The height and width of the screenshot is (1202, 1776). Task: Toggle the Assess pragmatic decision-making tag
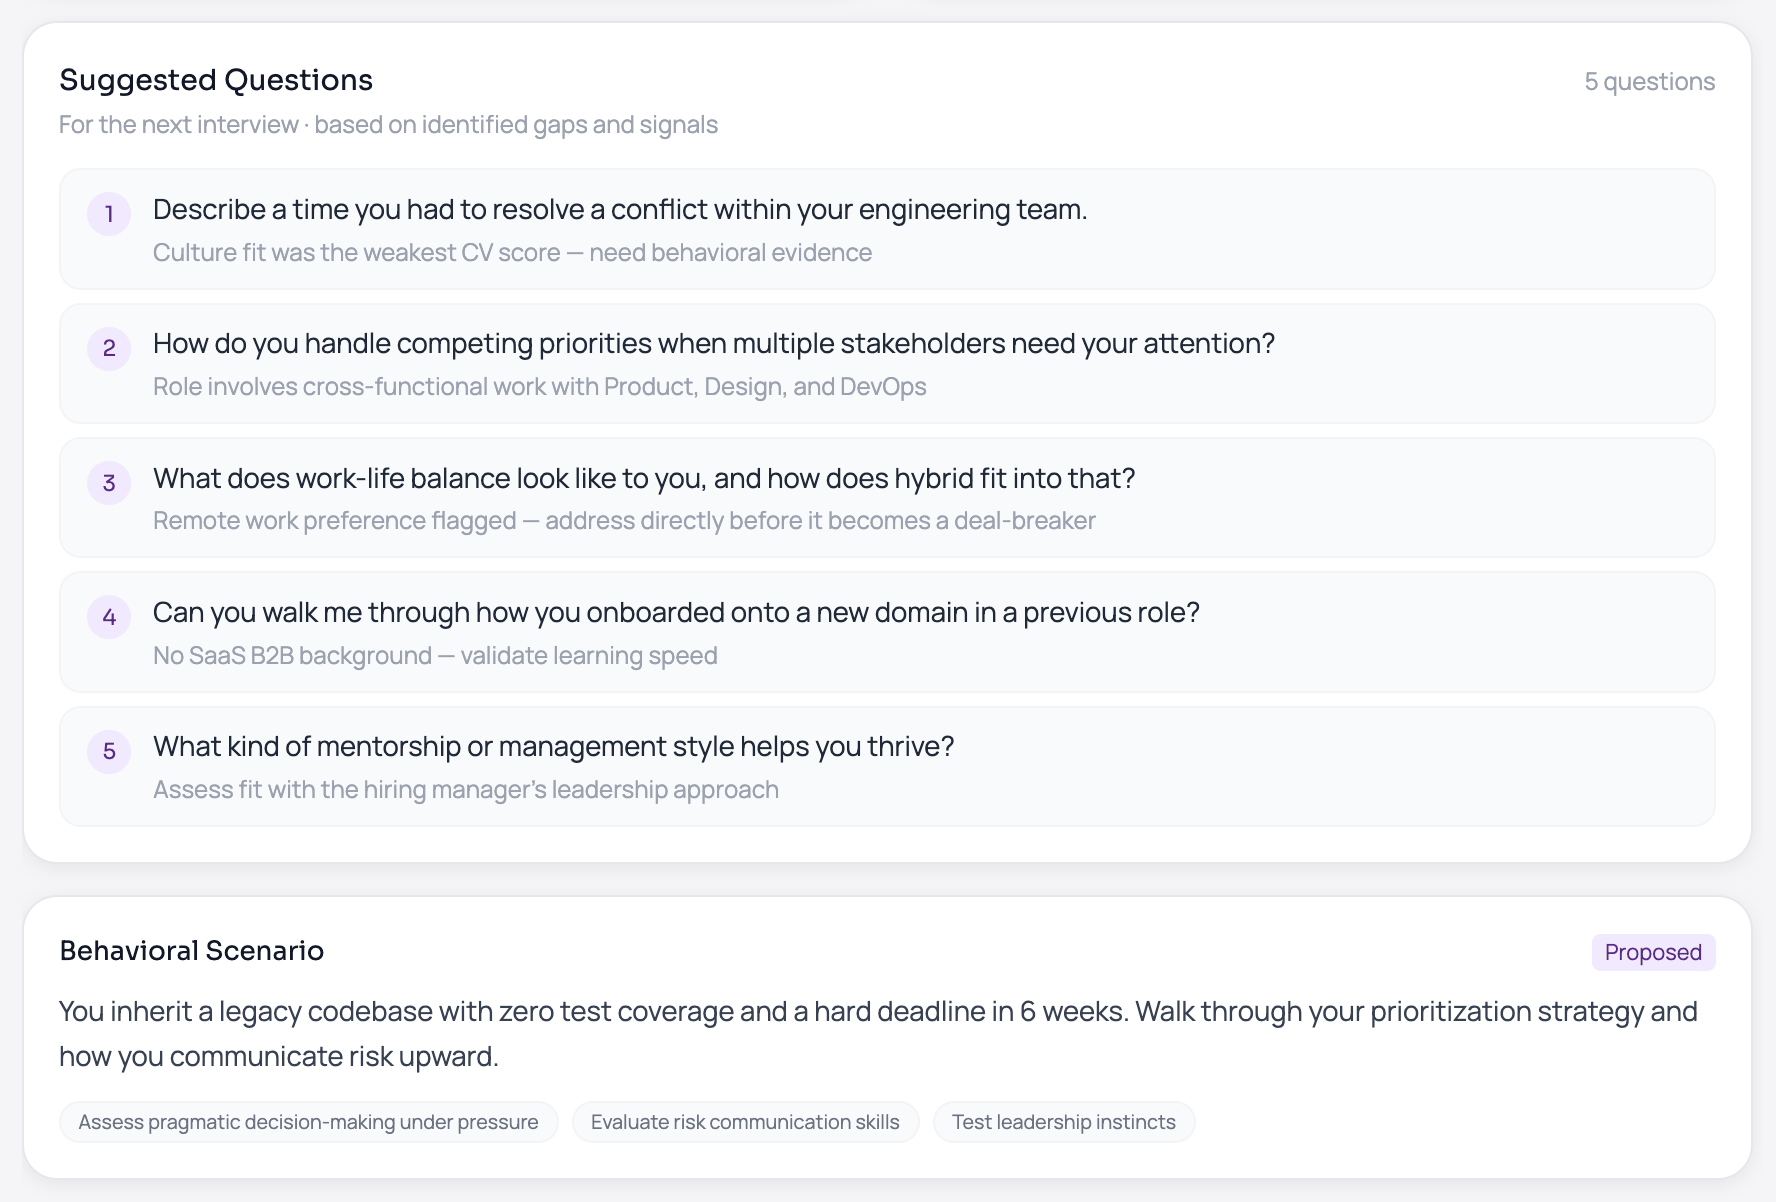point(309,1121)
